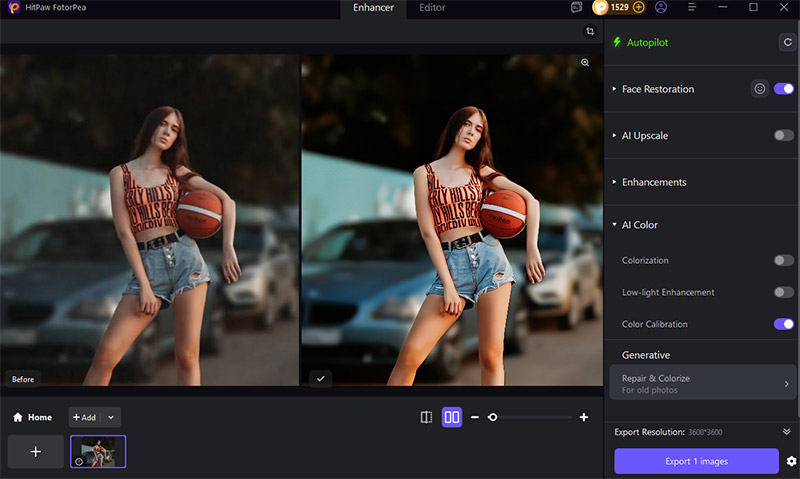
Task: Click the Export 1 images button
Action: point(696,461)
